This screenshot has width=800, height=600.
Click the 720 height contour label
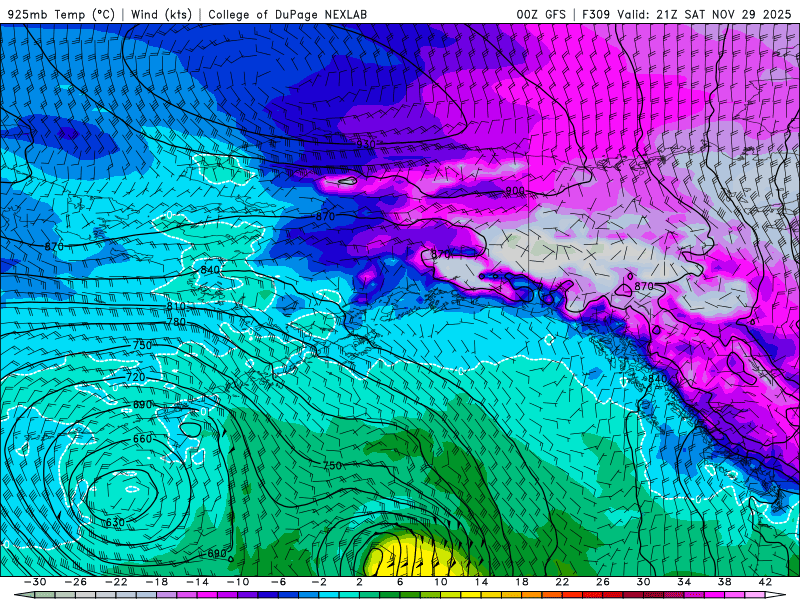coord(136,378)
